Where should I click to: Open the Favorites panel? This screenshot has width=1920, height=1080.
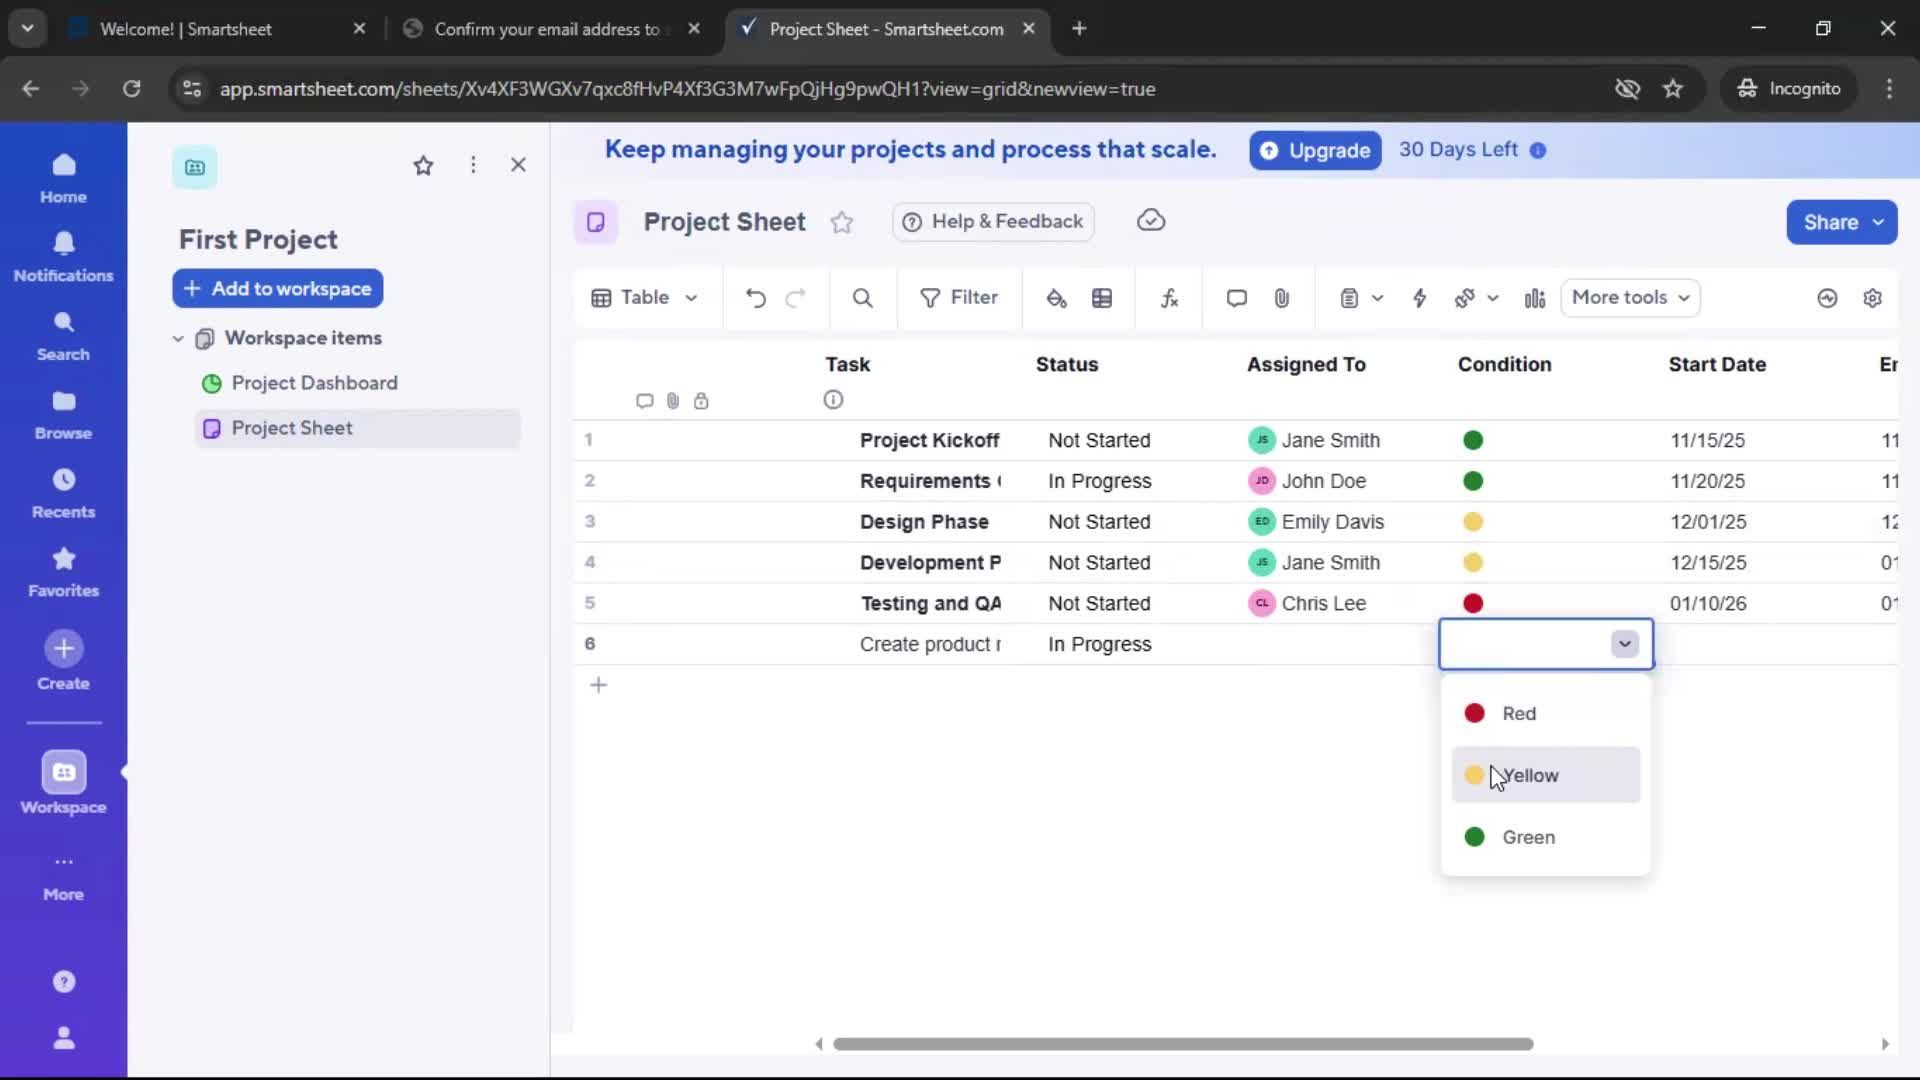[x=63, y=570]
